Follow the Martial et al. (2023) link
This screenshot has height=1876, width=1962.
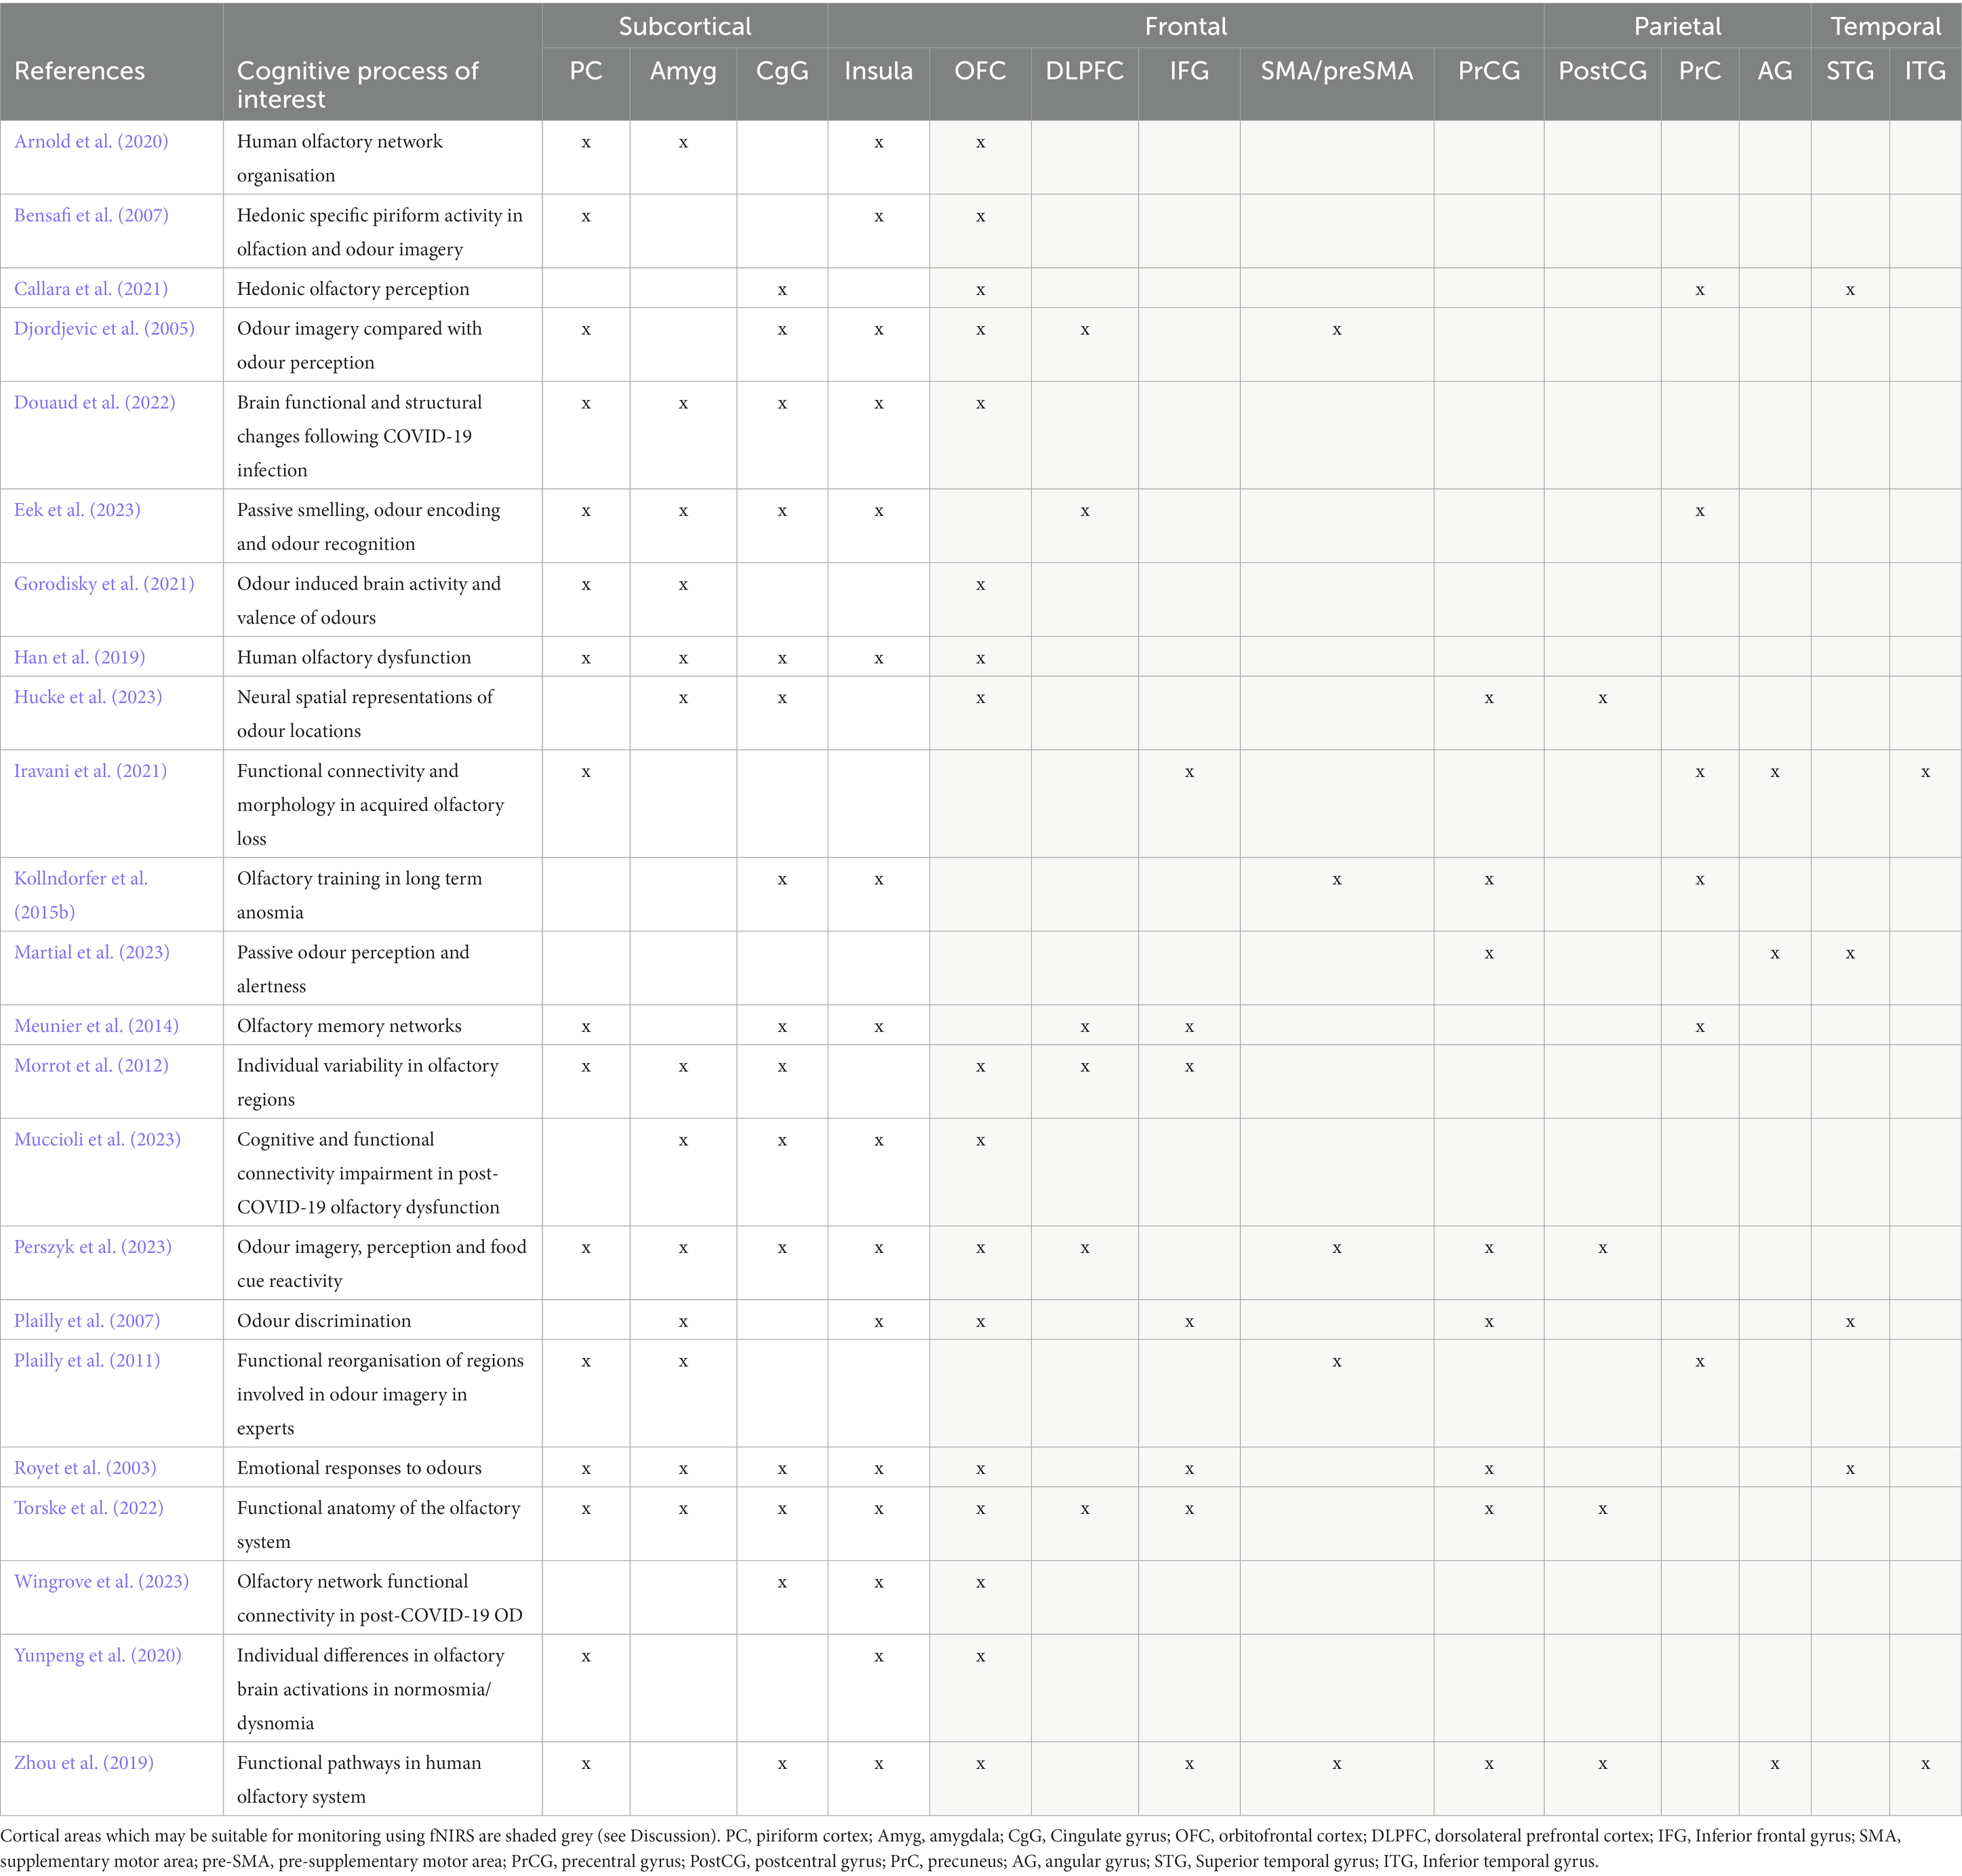[x=92, y=952]
